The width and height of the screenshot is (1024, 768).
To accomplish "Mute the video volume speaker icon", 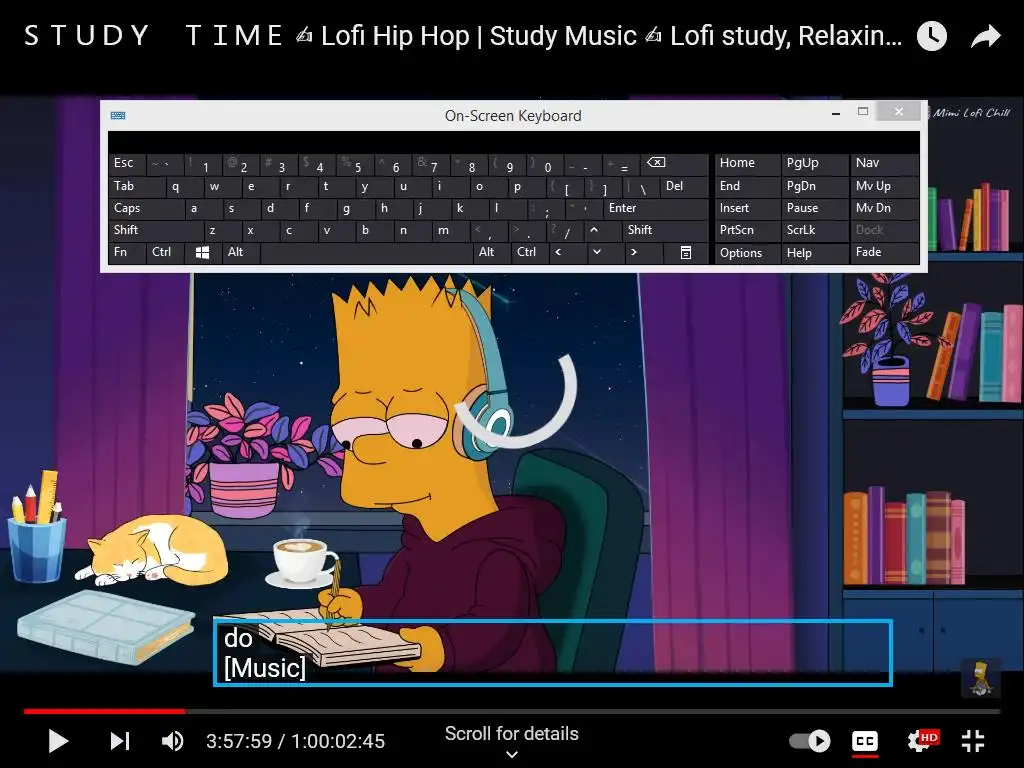I will point(172,741).
